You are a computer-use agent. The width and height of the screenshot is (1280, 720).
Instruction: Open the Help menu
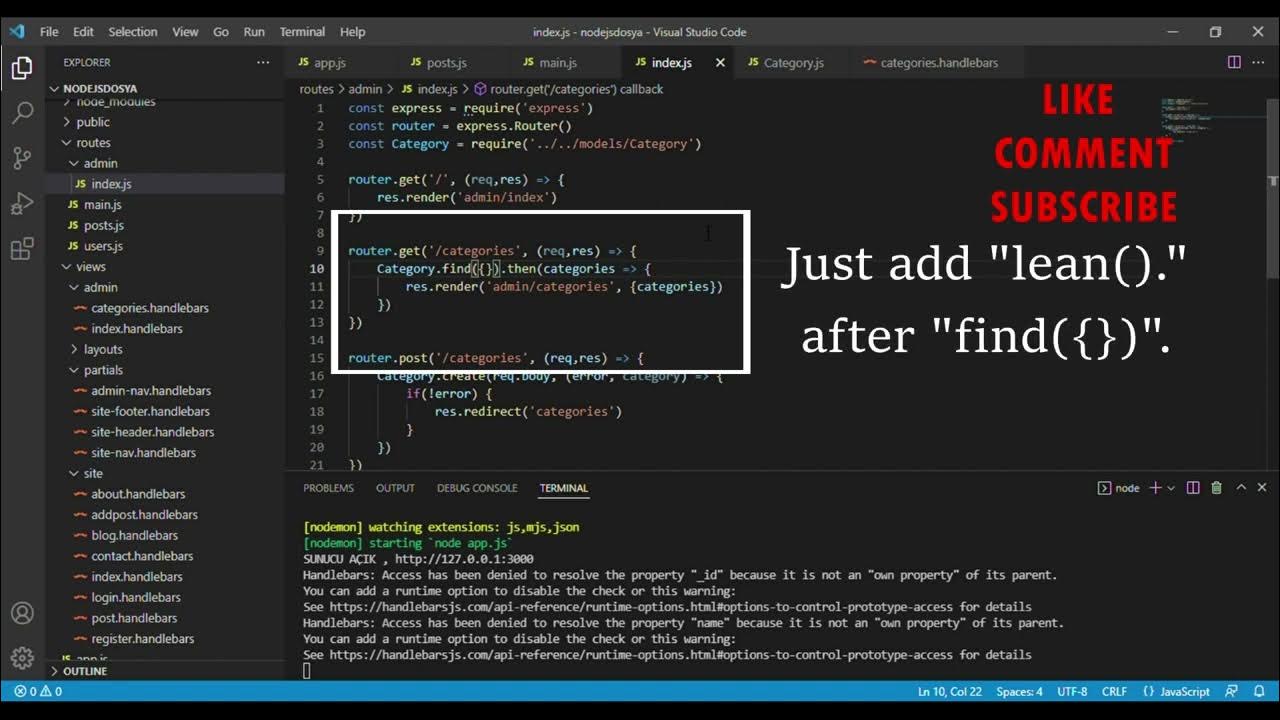(352, 32)
